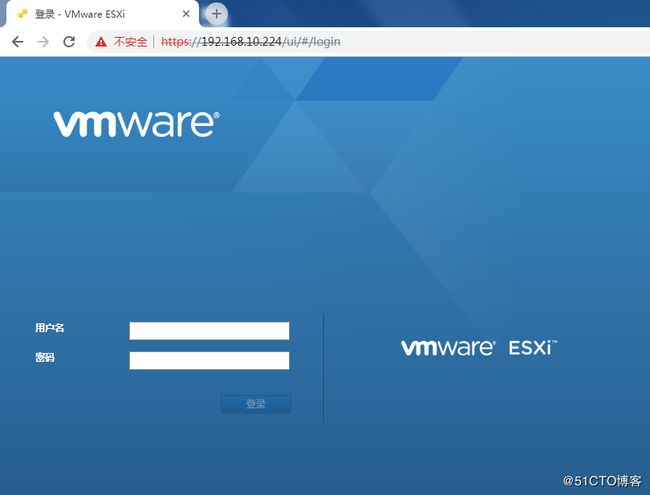This screenshot has width=650, height=495.
Task: Click the red not-secure warning triangle
Action: [101, 42]
